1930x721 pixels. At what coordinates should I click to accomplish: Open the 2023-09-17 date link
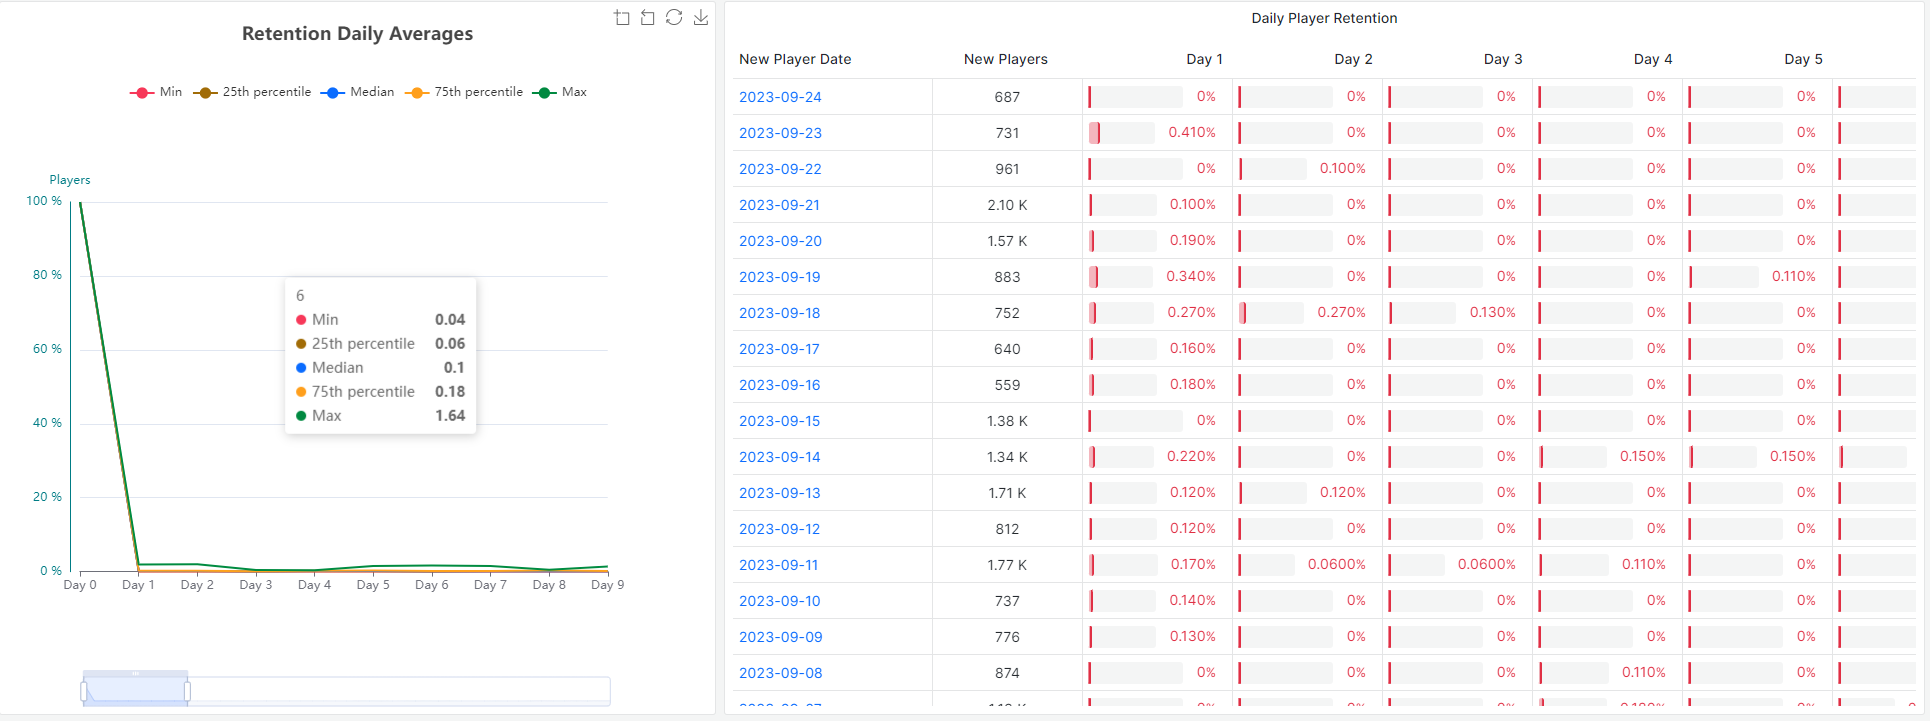click(779, 349)
